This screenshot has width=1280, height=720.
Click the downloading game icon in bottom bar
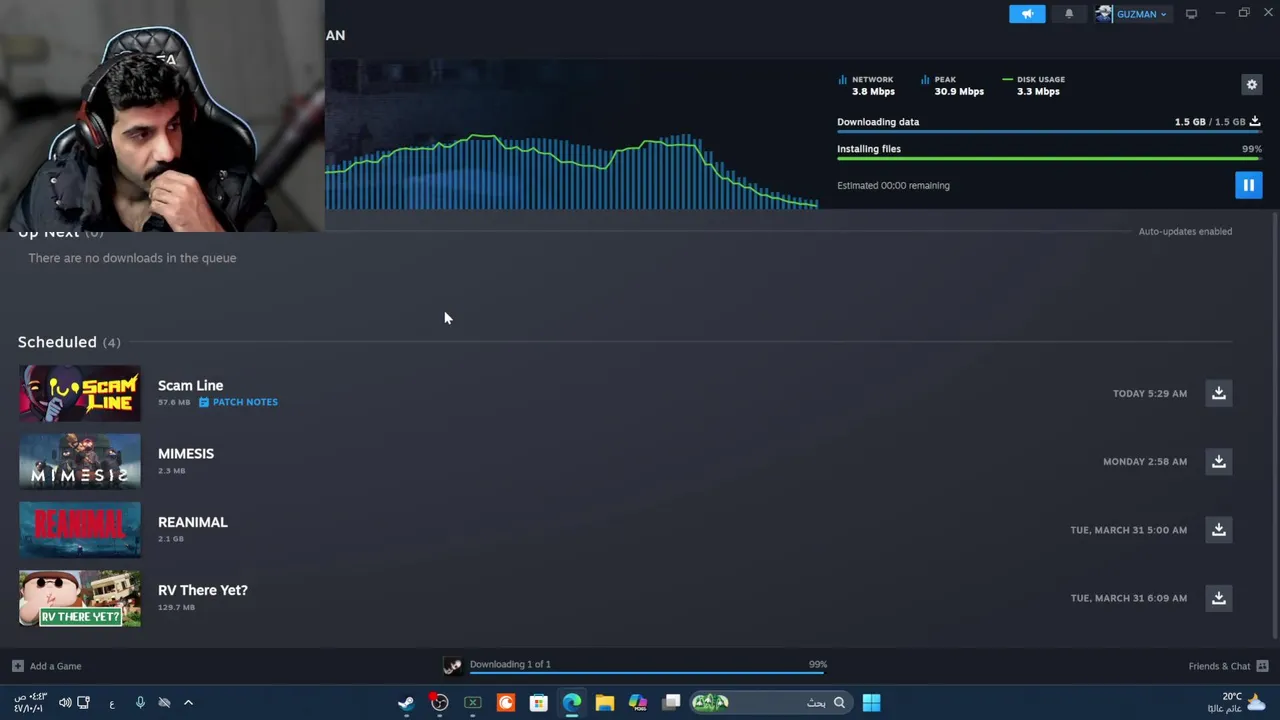click(x=453, y=666)
